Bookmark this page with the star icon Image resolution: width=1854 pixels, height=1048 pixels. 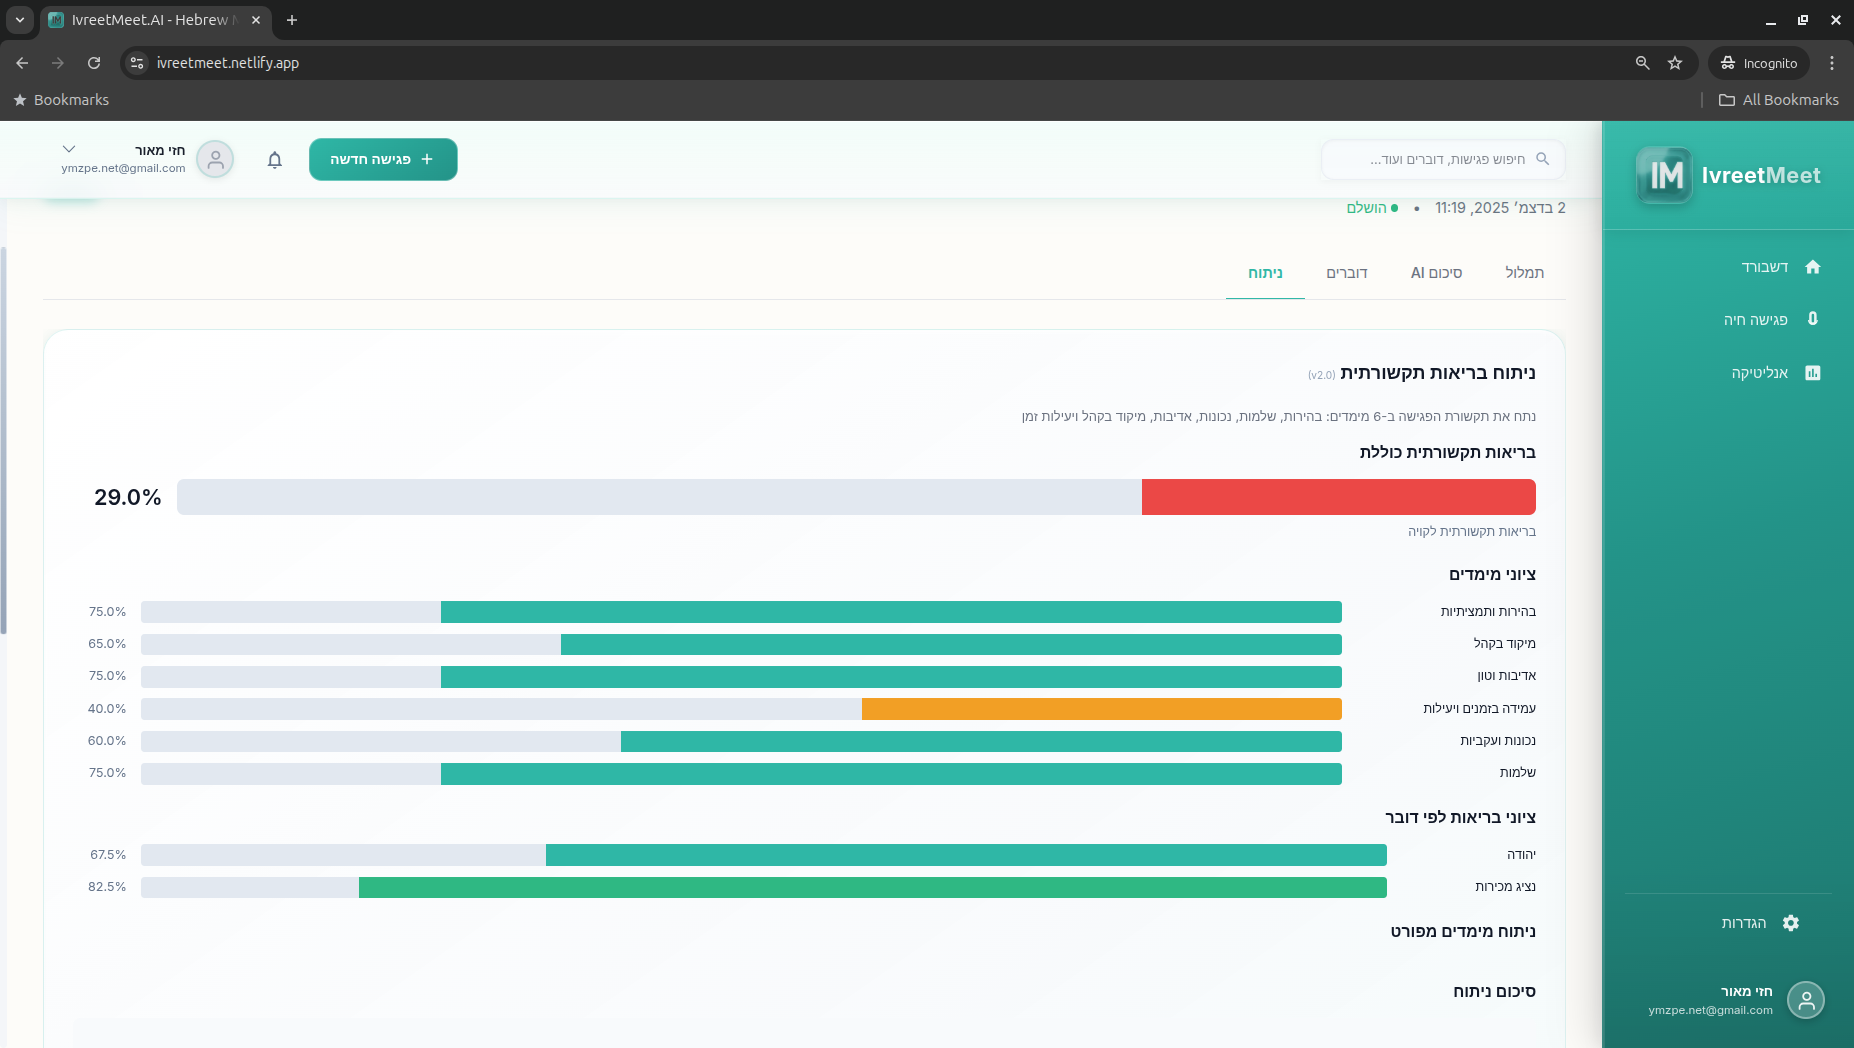[x=1675, y=63]
